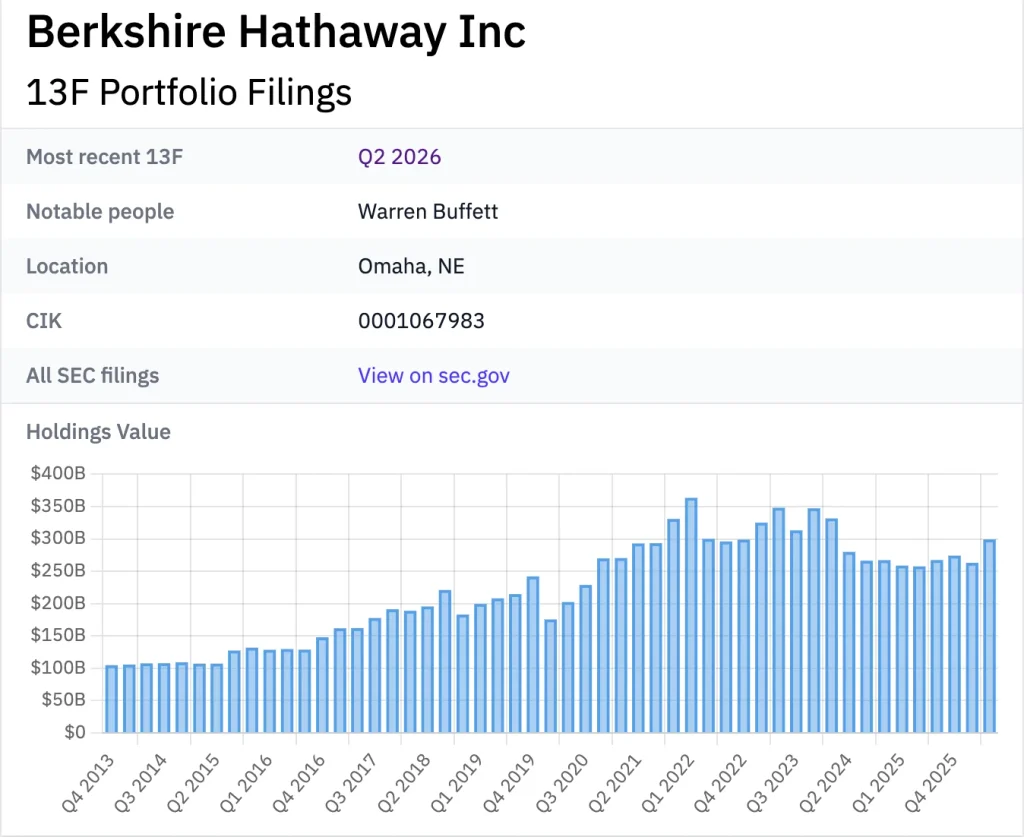Select the '13F Portfolio Filings' subtitle
1024x837 pixels.
pos(189,91)
